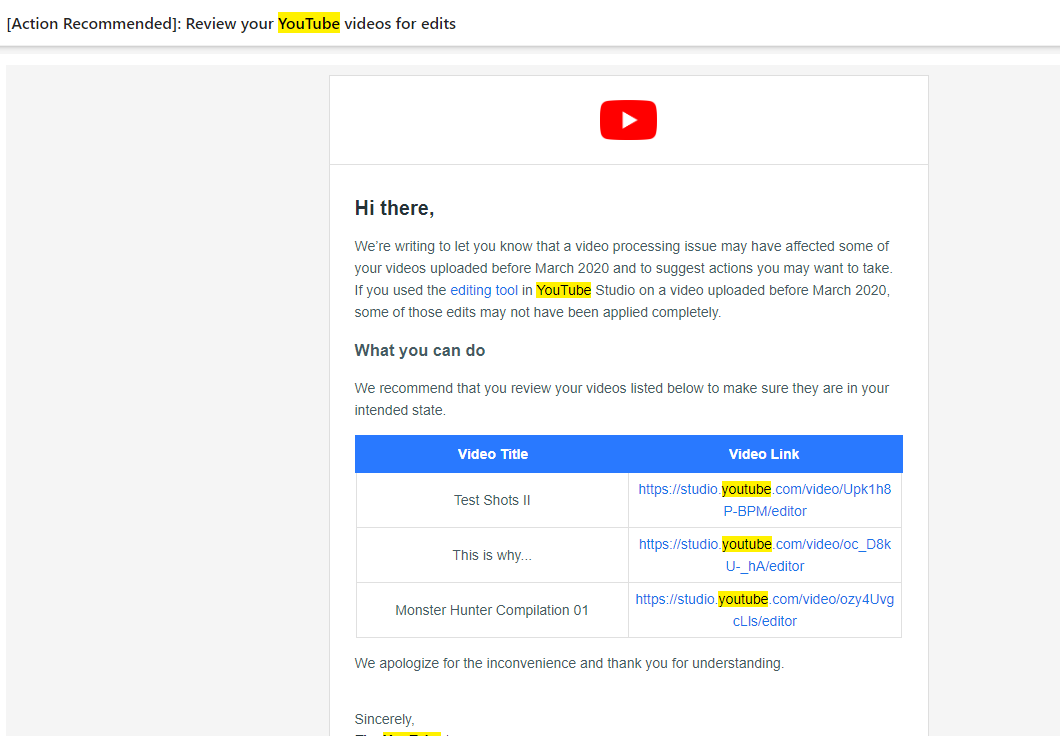
Task: Click the highlighted YouTube word in the subject
Action: point(309,24)
